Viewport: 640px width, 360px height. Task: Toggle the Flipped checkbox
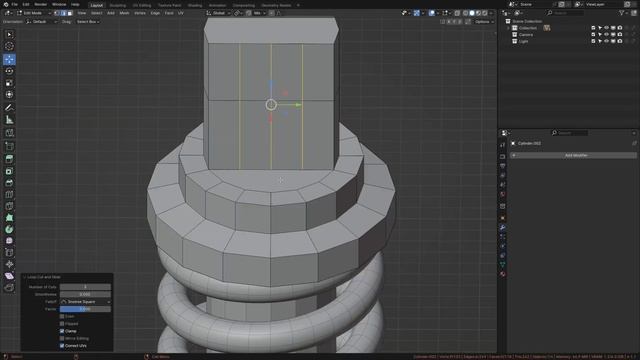tap(62, 324)
